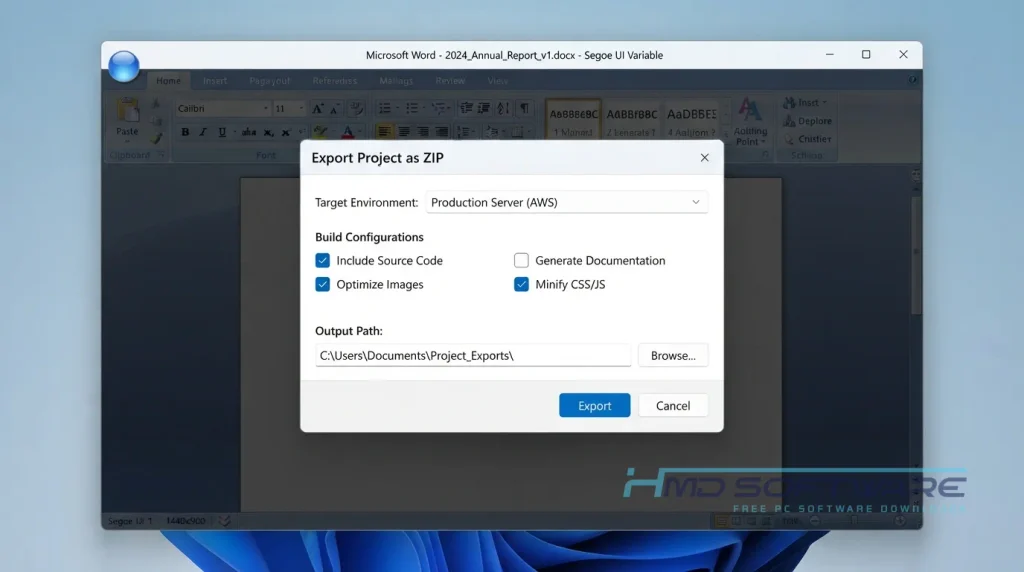1024x572 pixels.
Task: Disable Minify CSS/JS checkbox
Action: coord(521,284)
